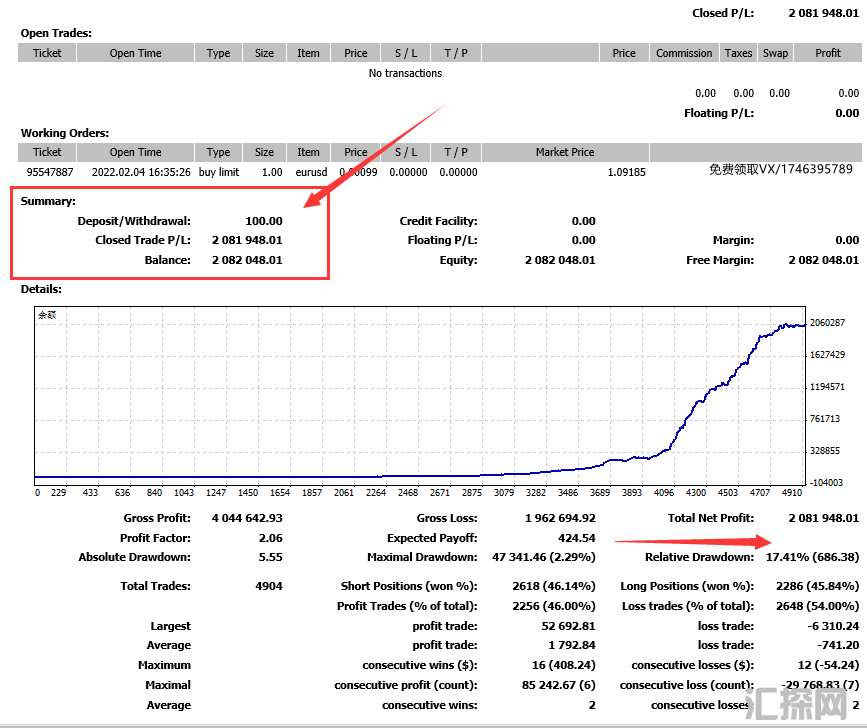The image size is (867, 728).
Task: Click the Expected Payoff value 424.54
Action: (x=577, y=538)
